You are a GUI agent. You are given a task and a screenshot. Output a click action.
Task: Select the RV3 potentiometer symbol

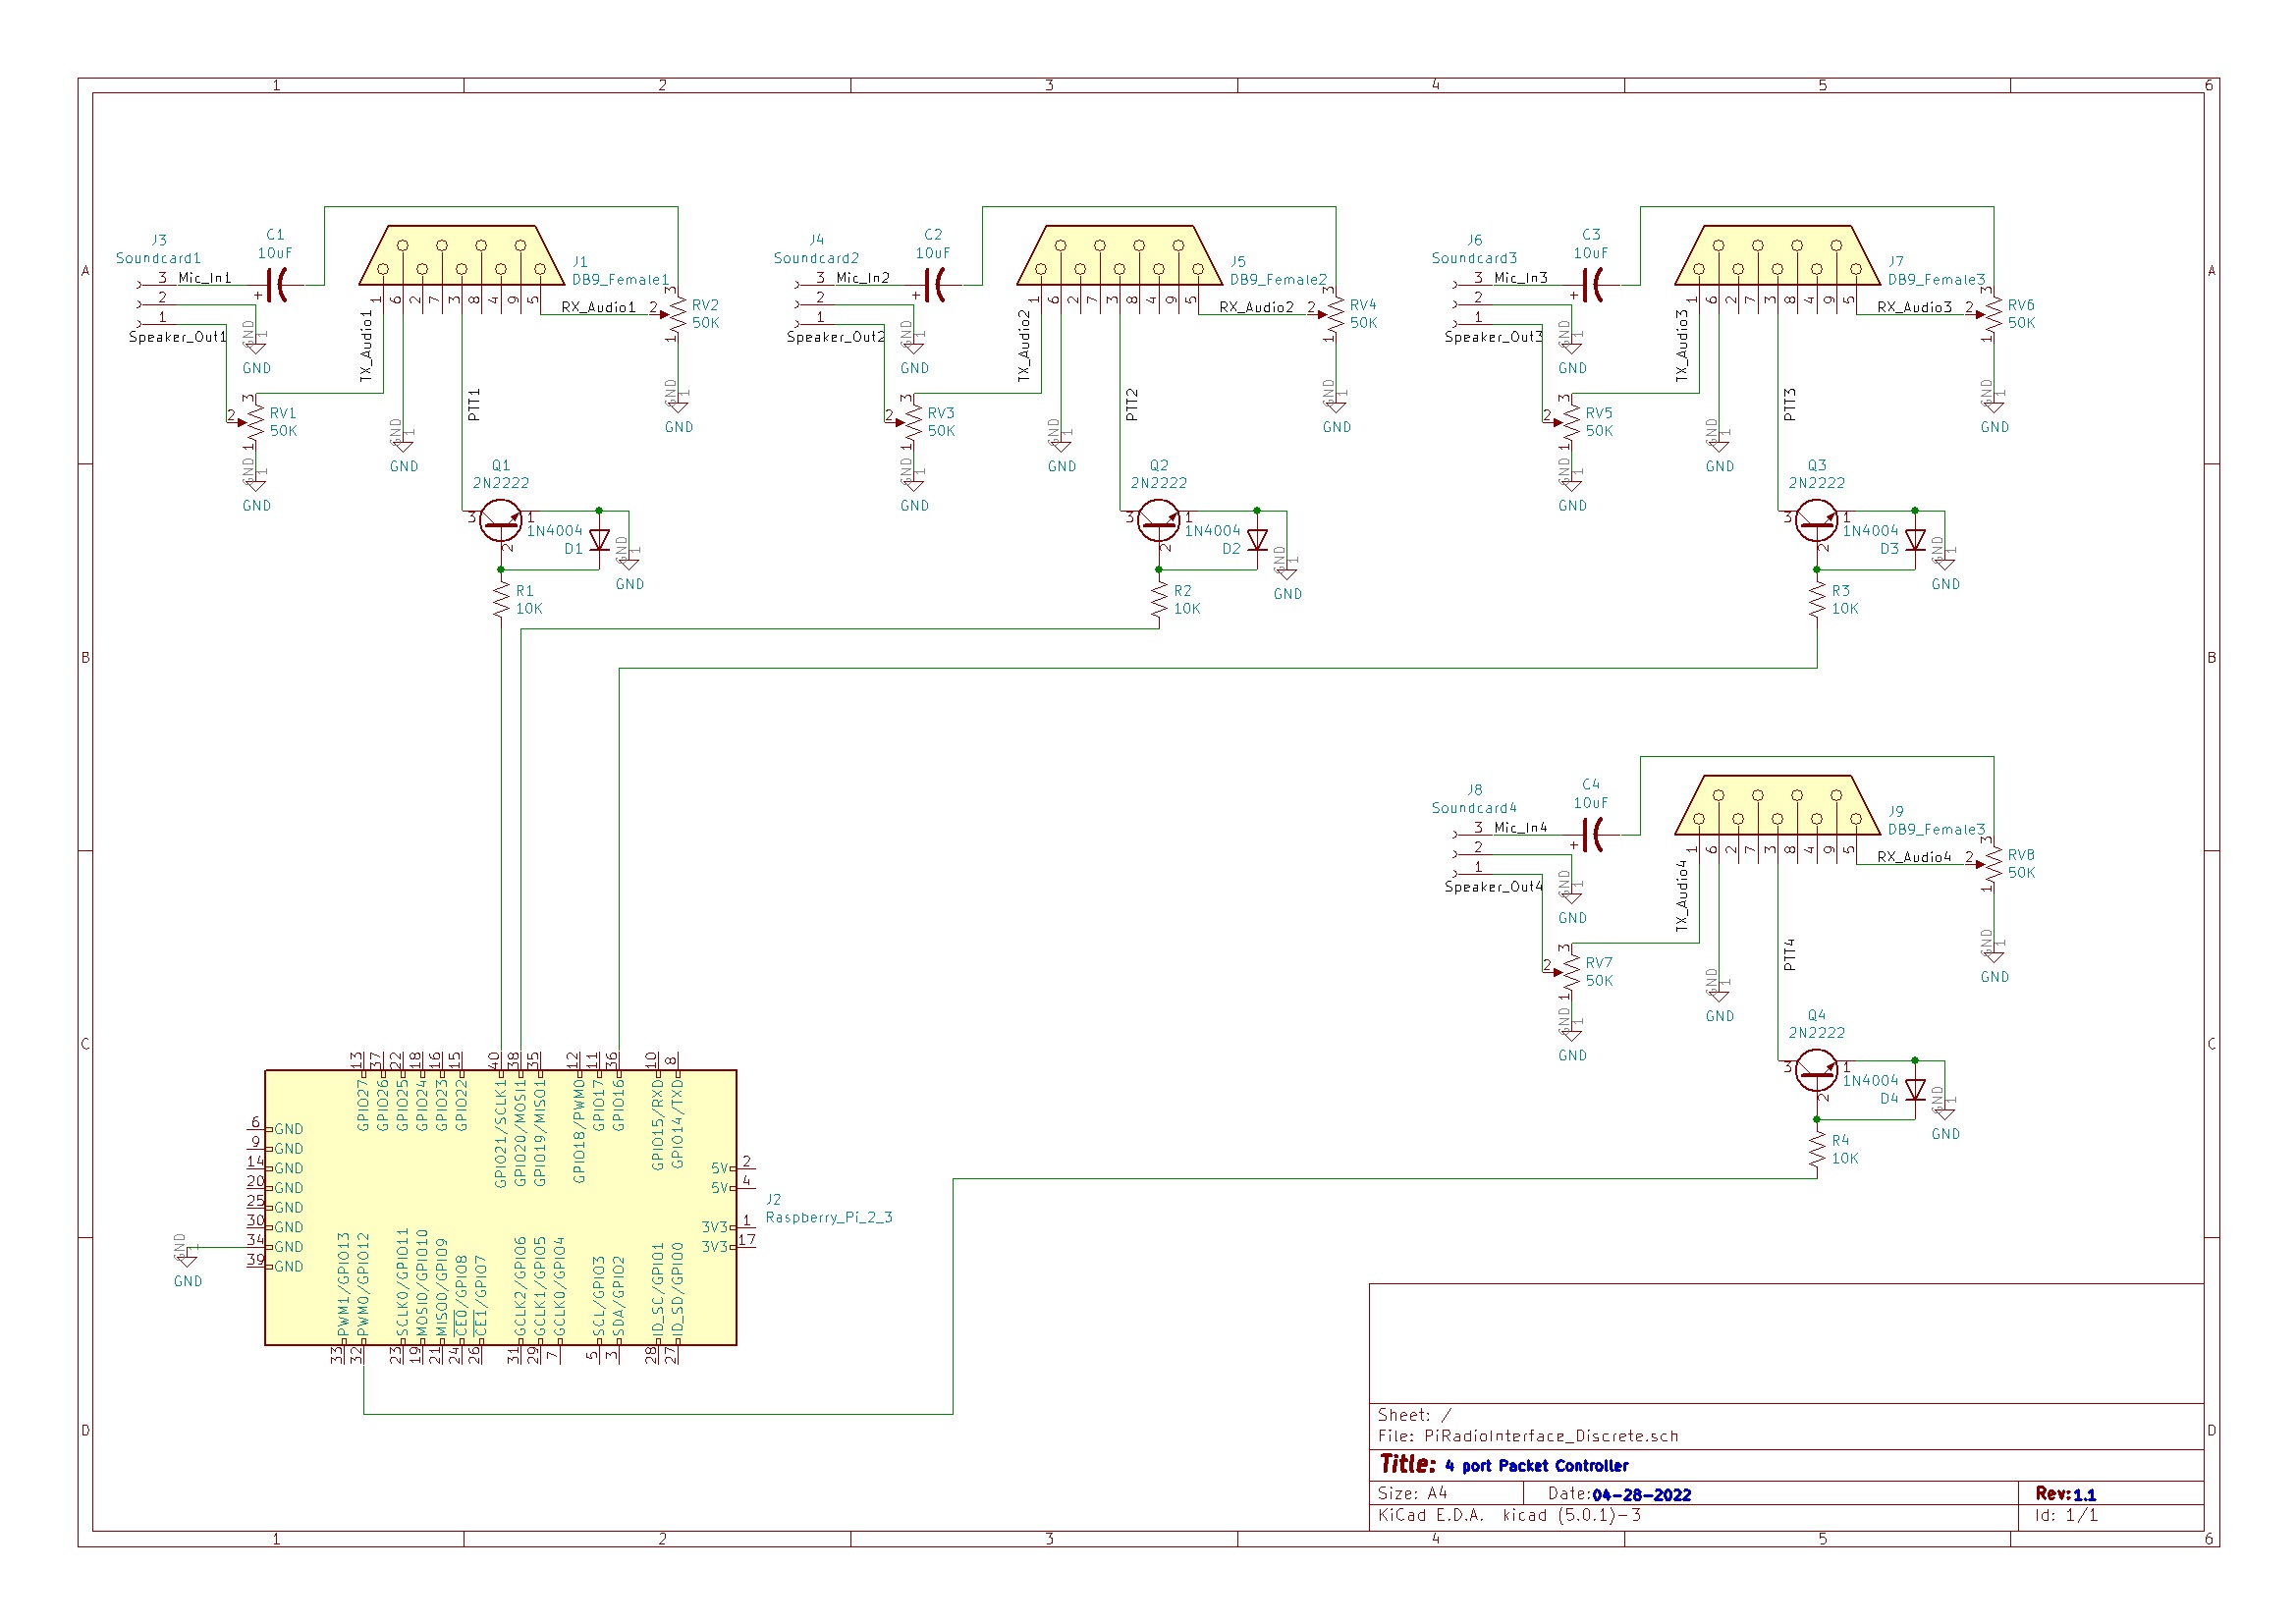click(912, 422)
